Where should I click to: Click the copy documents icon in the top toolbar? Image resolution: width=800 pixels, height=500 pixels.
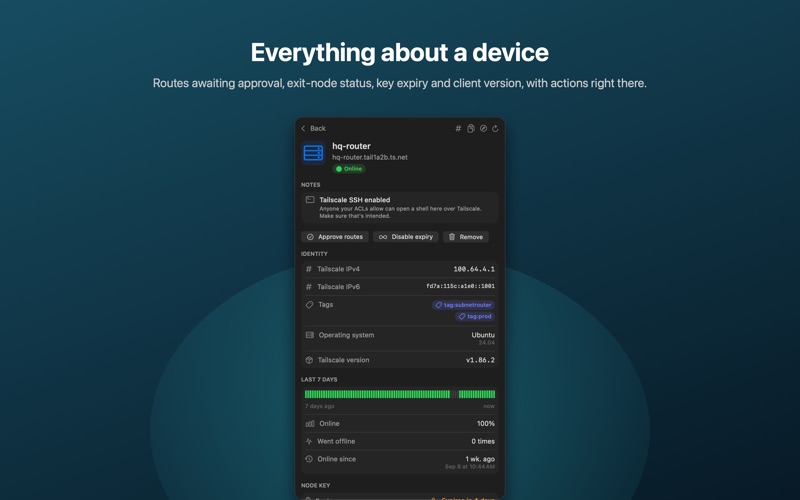pyautogui.click(x=470, y=129)
